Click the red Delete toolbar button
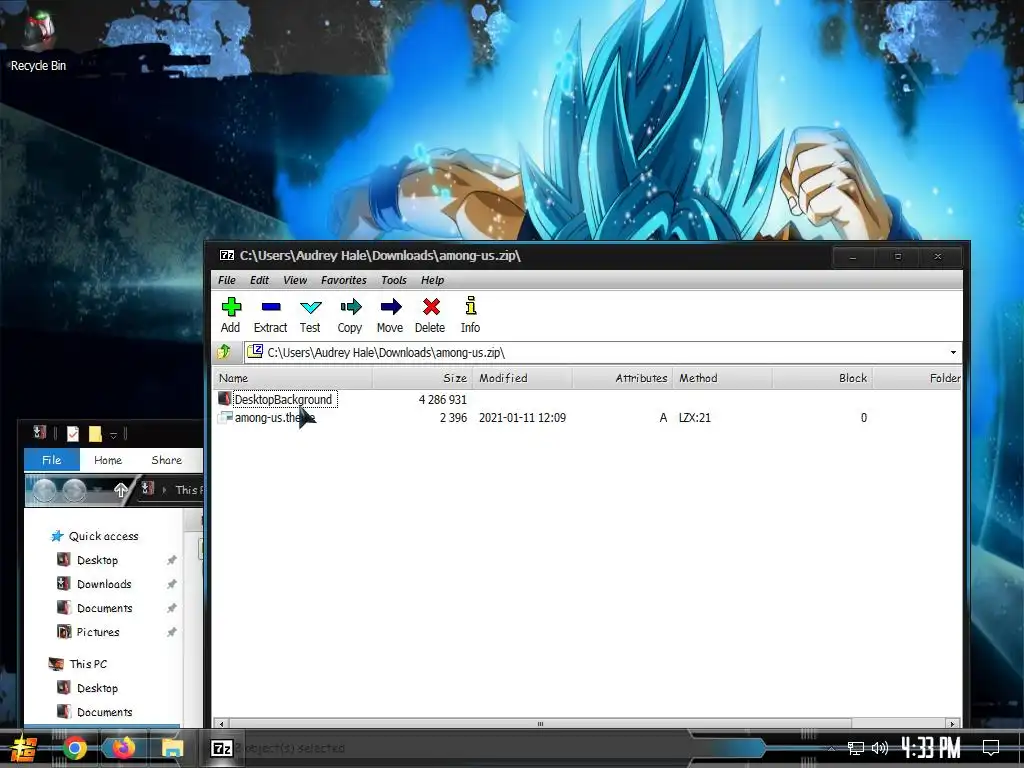 point(430,315)
